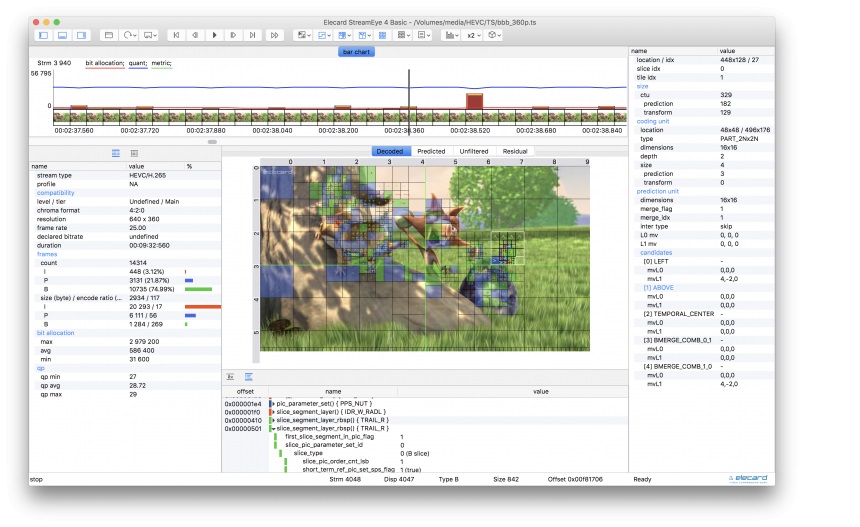Image resolution: width=860 pixels, height=527 pixels.
Task: Toggle the right panel visibility button
Action: [82, 35]
